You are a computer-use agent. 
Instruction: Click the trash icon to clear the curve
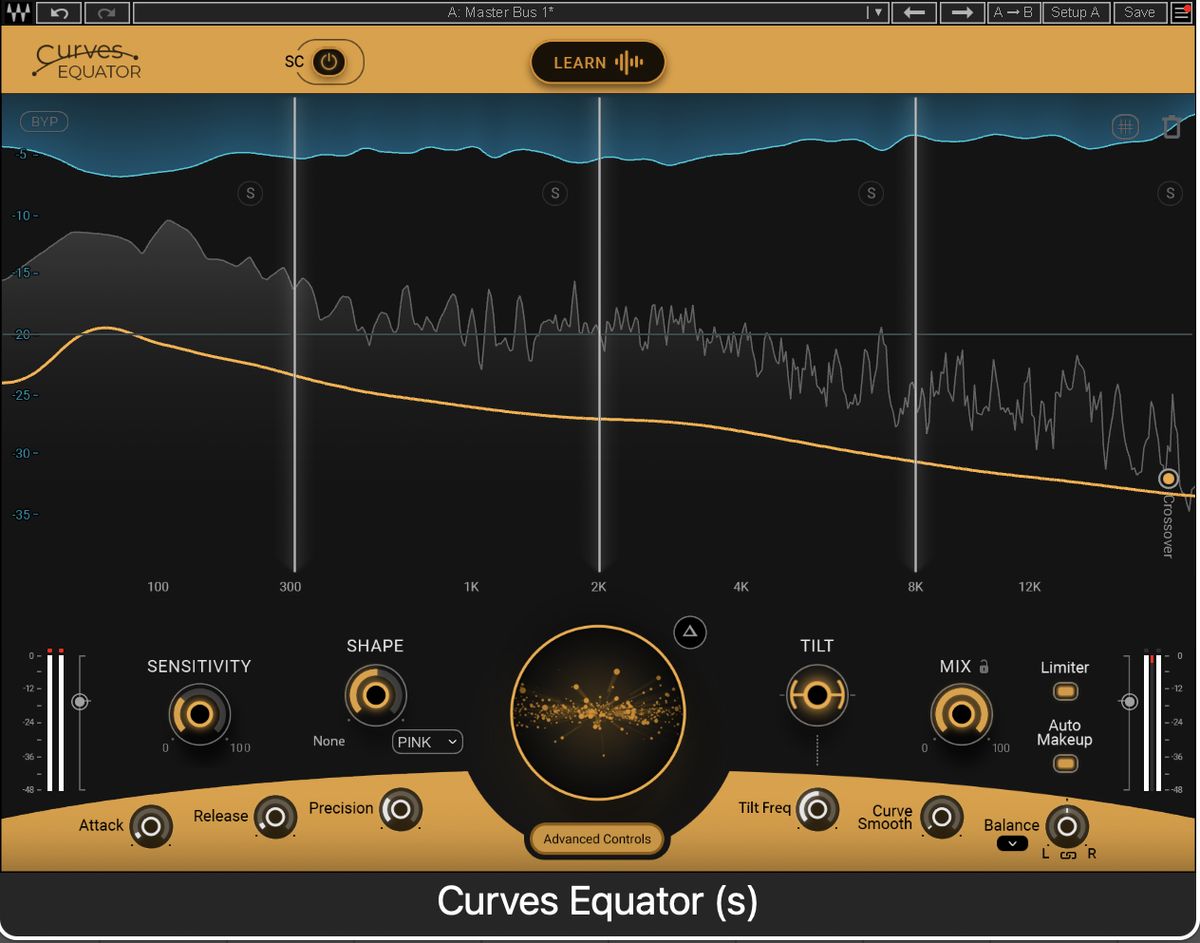click(1170, 126)
